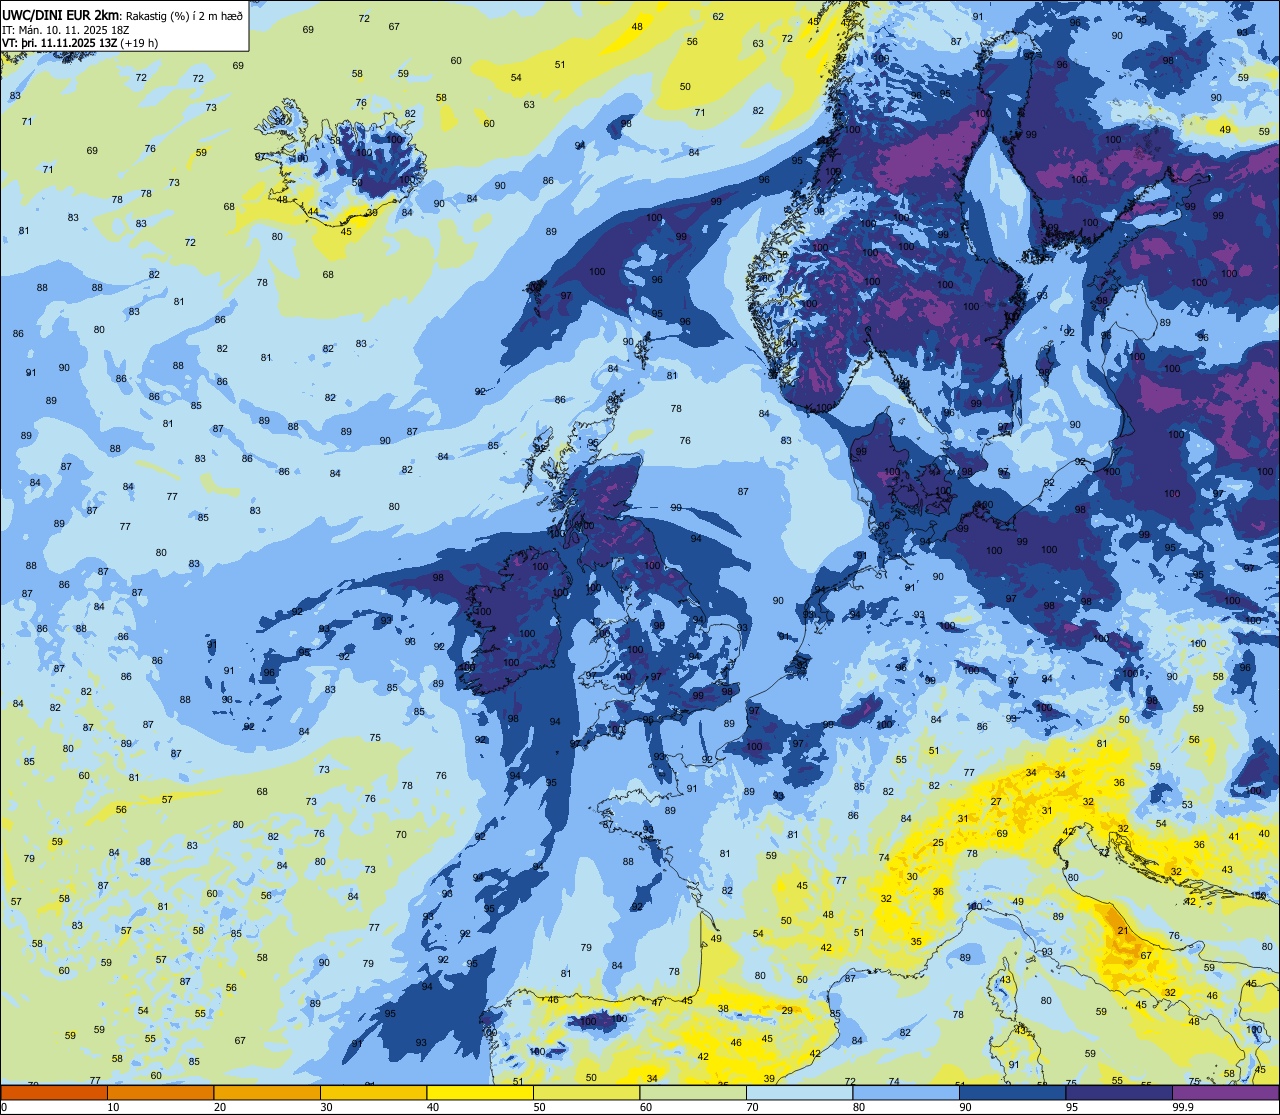Click the purple legend segment above 99.9

[1226, 1093]
